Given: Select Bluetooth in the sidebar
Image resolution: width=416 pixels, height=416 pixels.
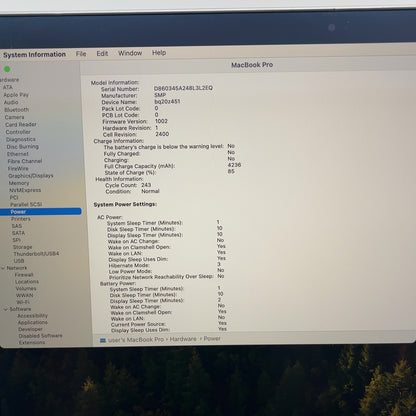Looking at the screenshot, I should (17, 110).
